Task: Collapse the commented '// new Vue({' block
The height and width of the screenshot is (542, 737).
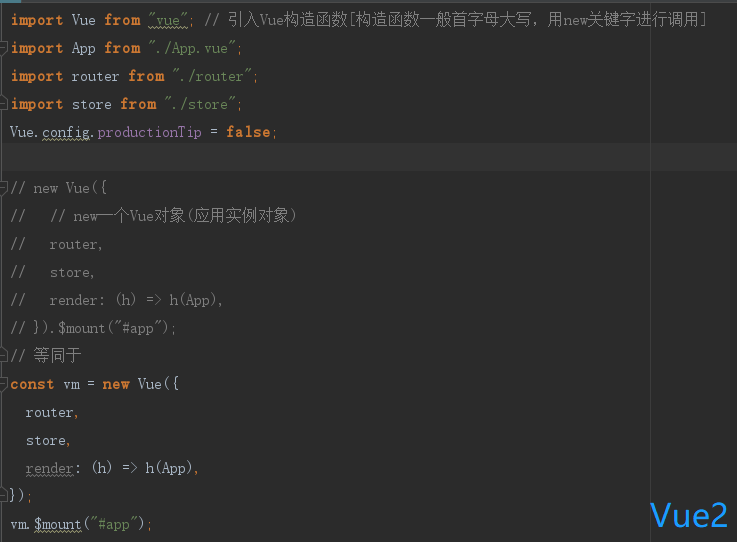Action: (x=4, y=188)
